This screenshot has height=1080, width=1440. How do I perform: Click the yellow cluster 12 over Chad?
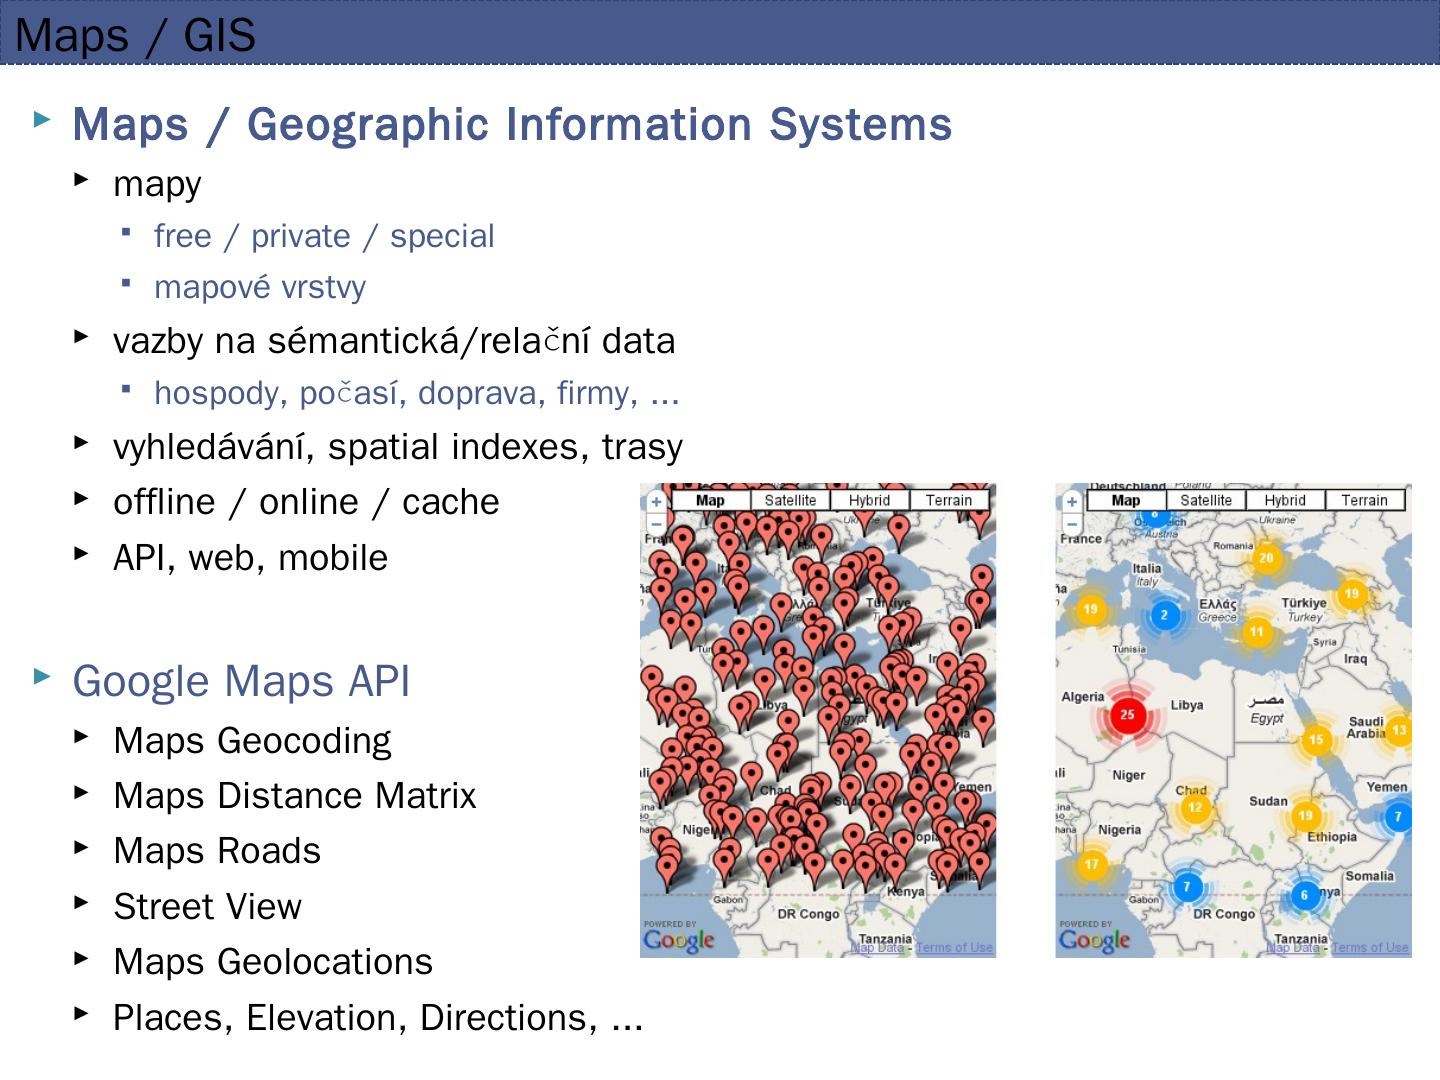(x=1195, y=807)
